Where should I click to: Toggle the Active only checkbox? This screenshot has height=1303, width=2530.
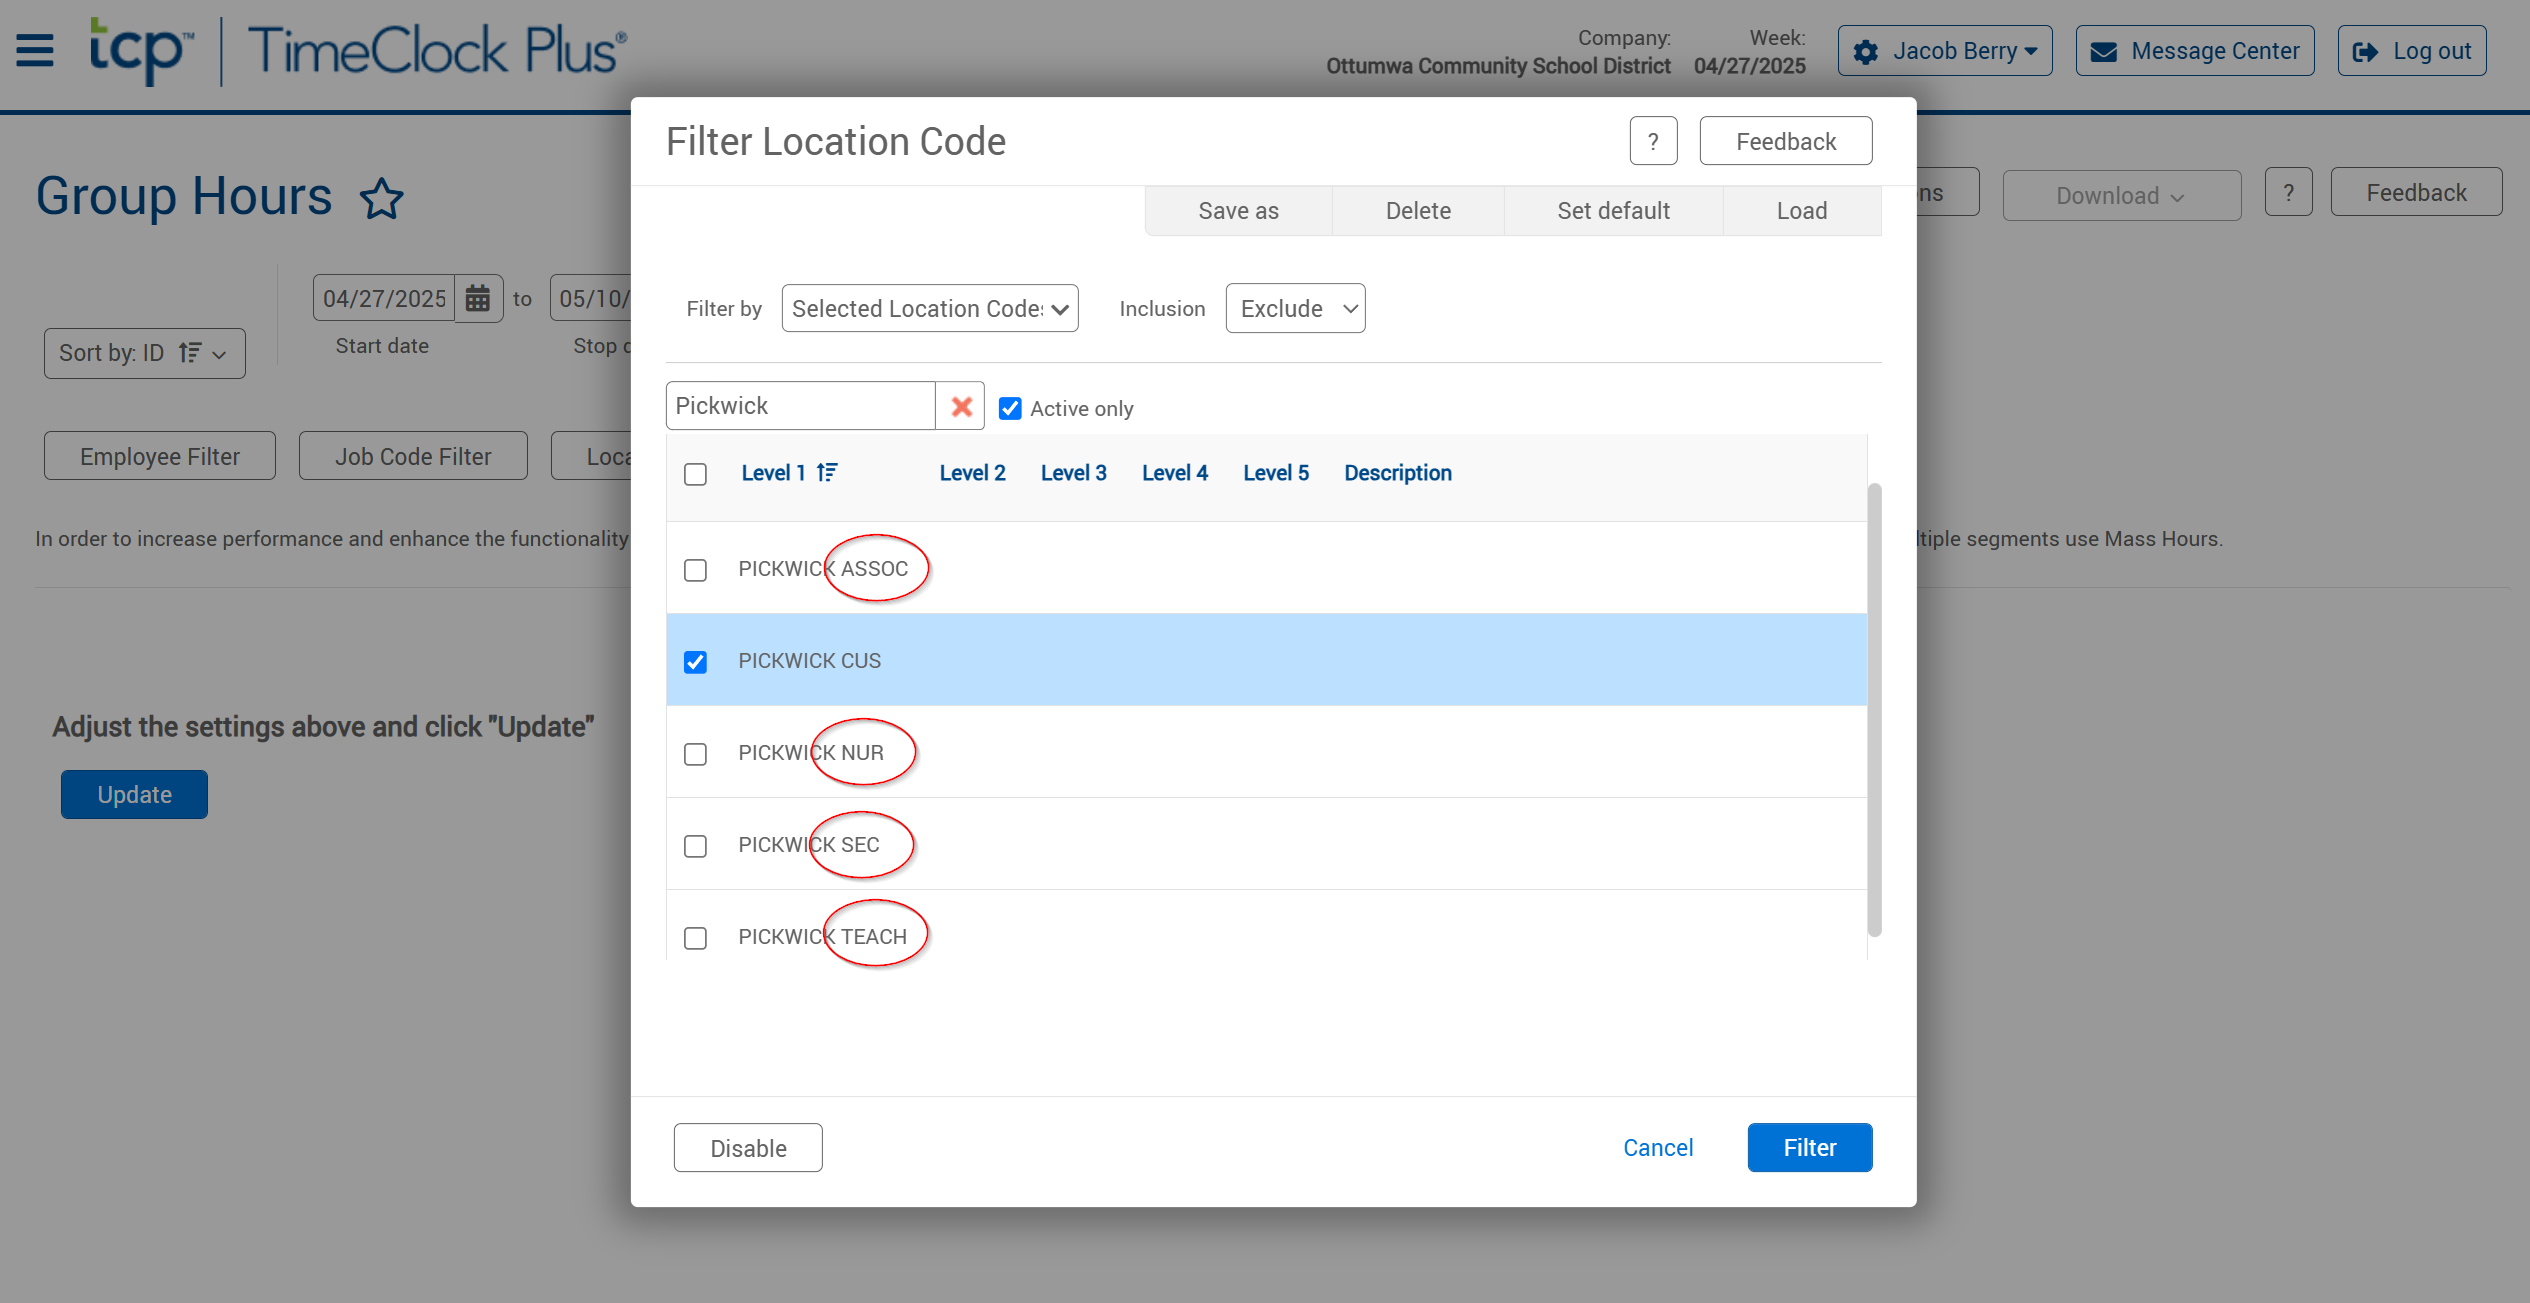[1010, 408]
